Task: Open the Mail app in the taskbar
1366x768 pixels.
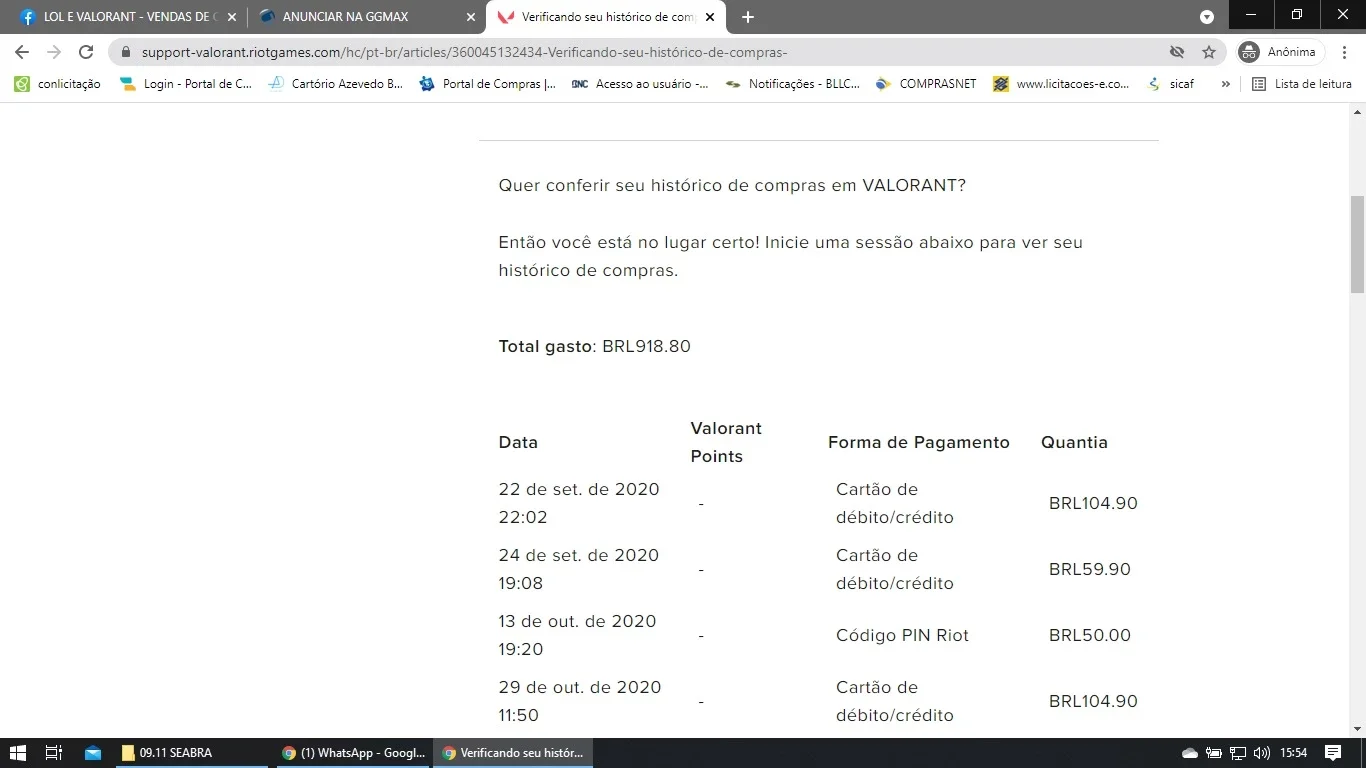Action: [x=93, y=753]
